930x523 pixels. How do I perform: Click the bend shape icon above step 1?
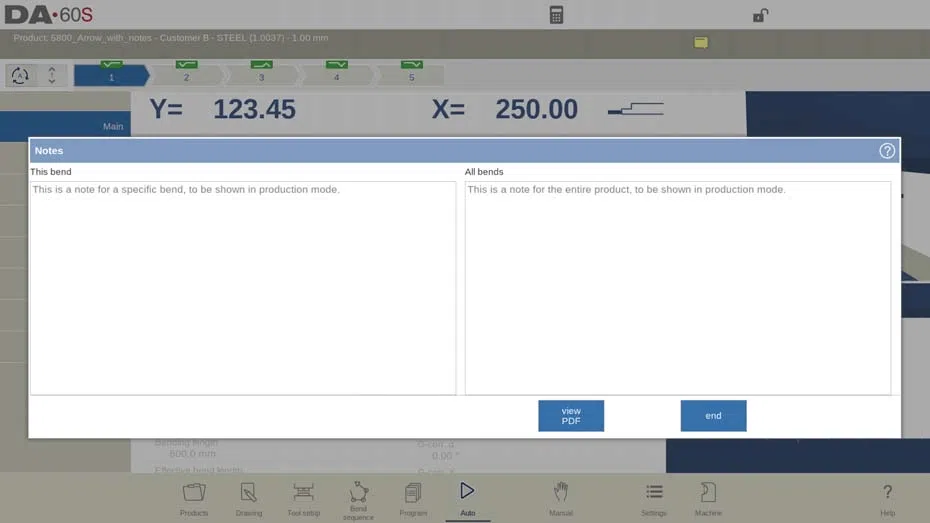tap(112, 64)
